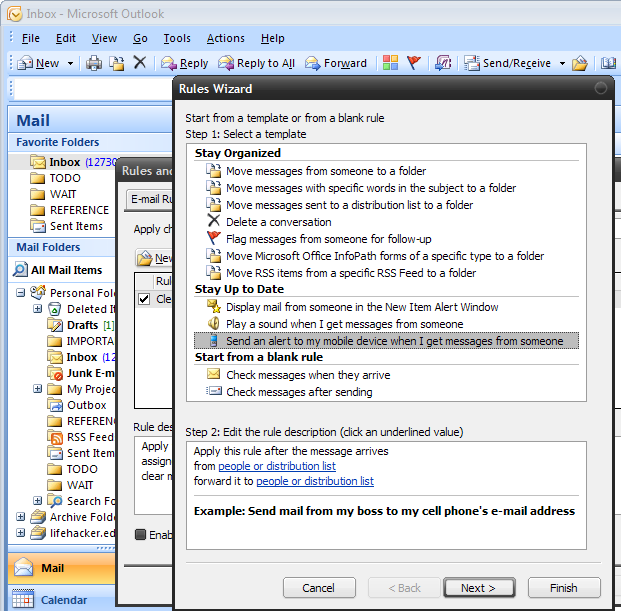Open the New item dropdown arrow
Screen dimensions: 621x611
(70, 63)
